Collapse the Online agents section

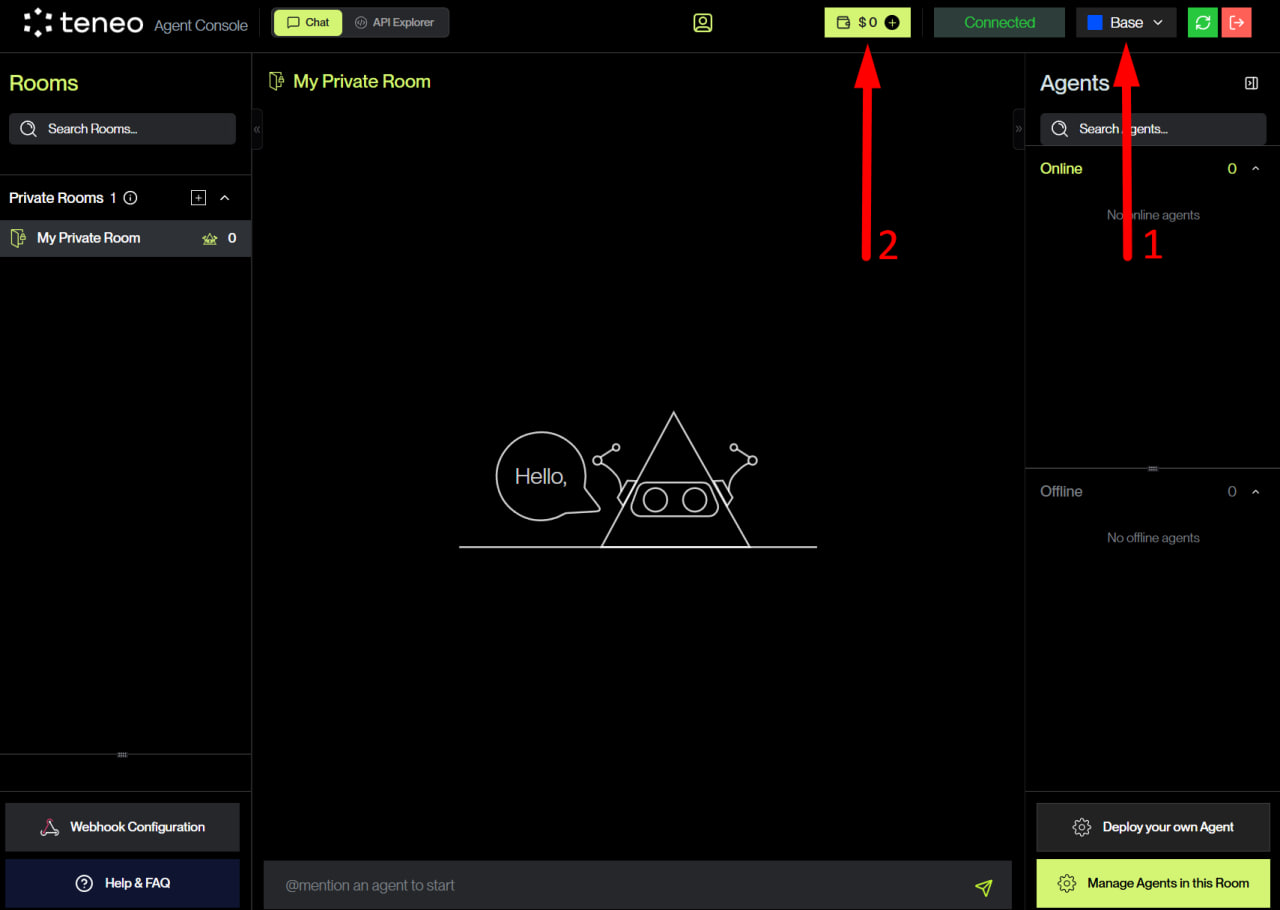[1256, 169]
